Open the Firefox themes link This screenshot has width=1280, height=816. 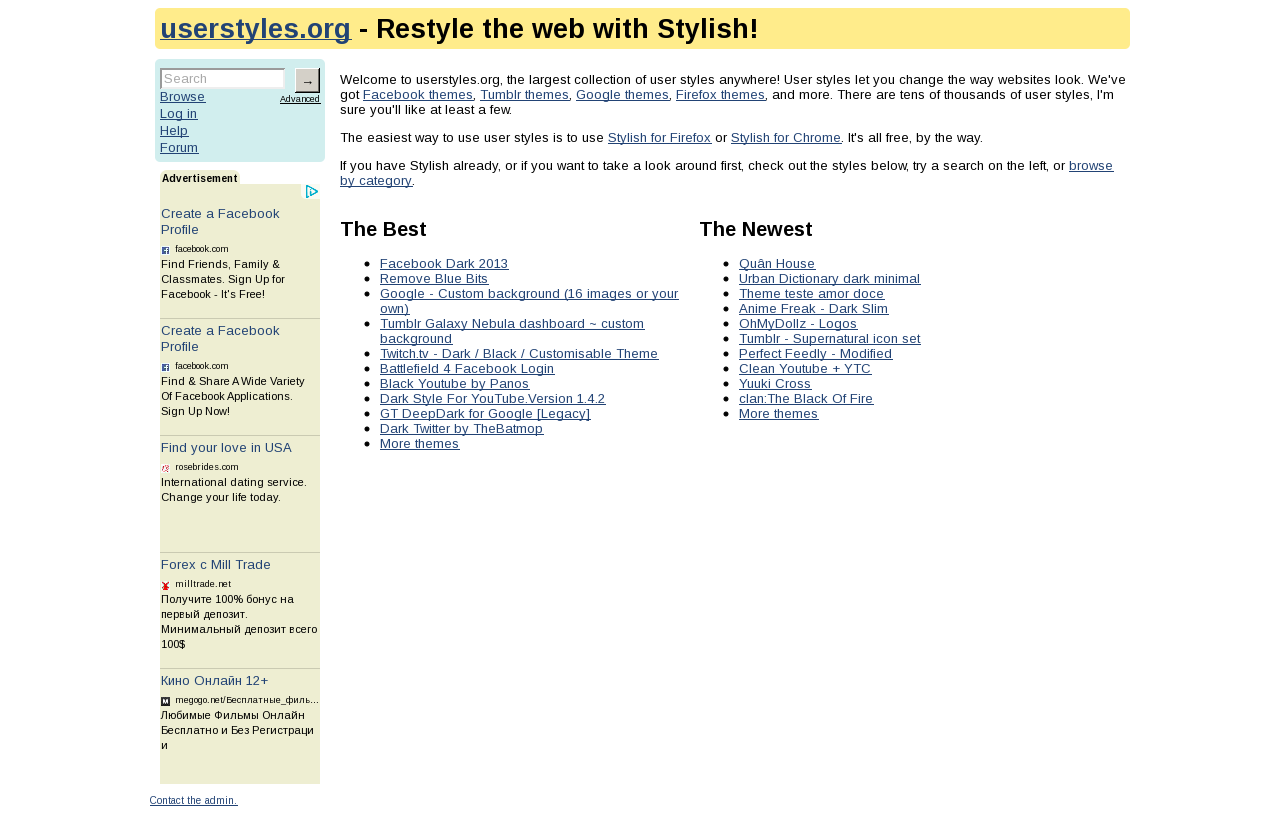tap(721, 95)
